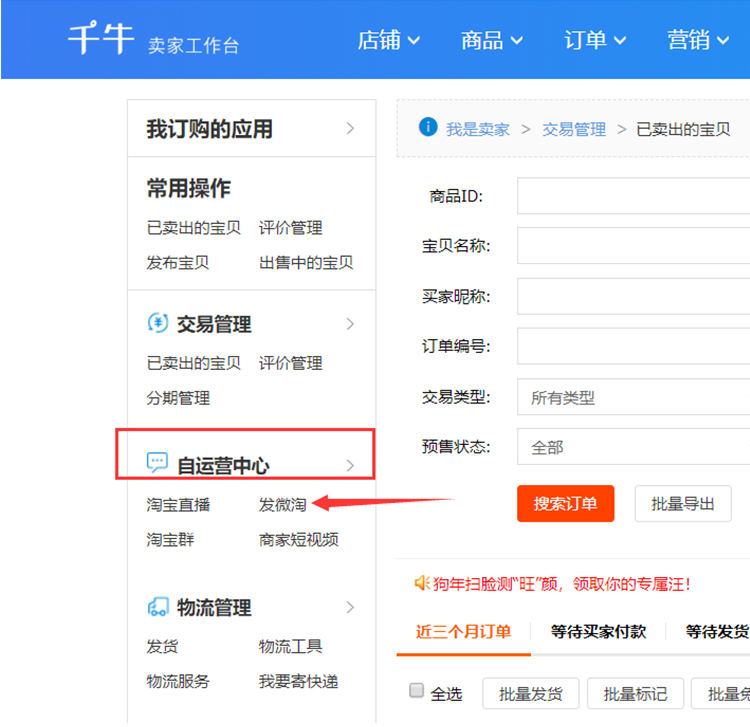Viewport: 750px width, 727px height.
Task: Open 分期管理 link
Action: (178, 397)
